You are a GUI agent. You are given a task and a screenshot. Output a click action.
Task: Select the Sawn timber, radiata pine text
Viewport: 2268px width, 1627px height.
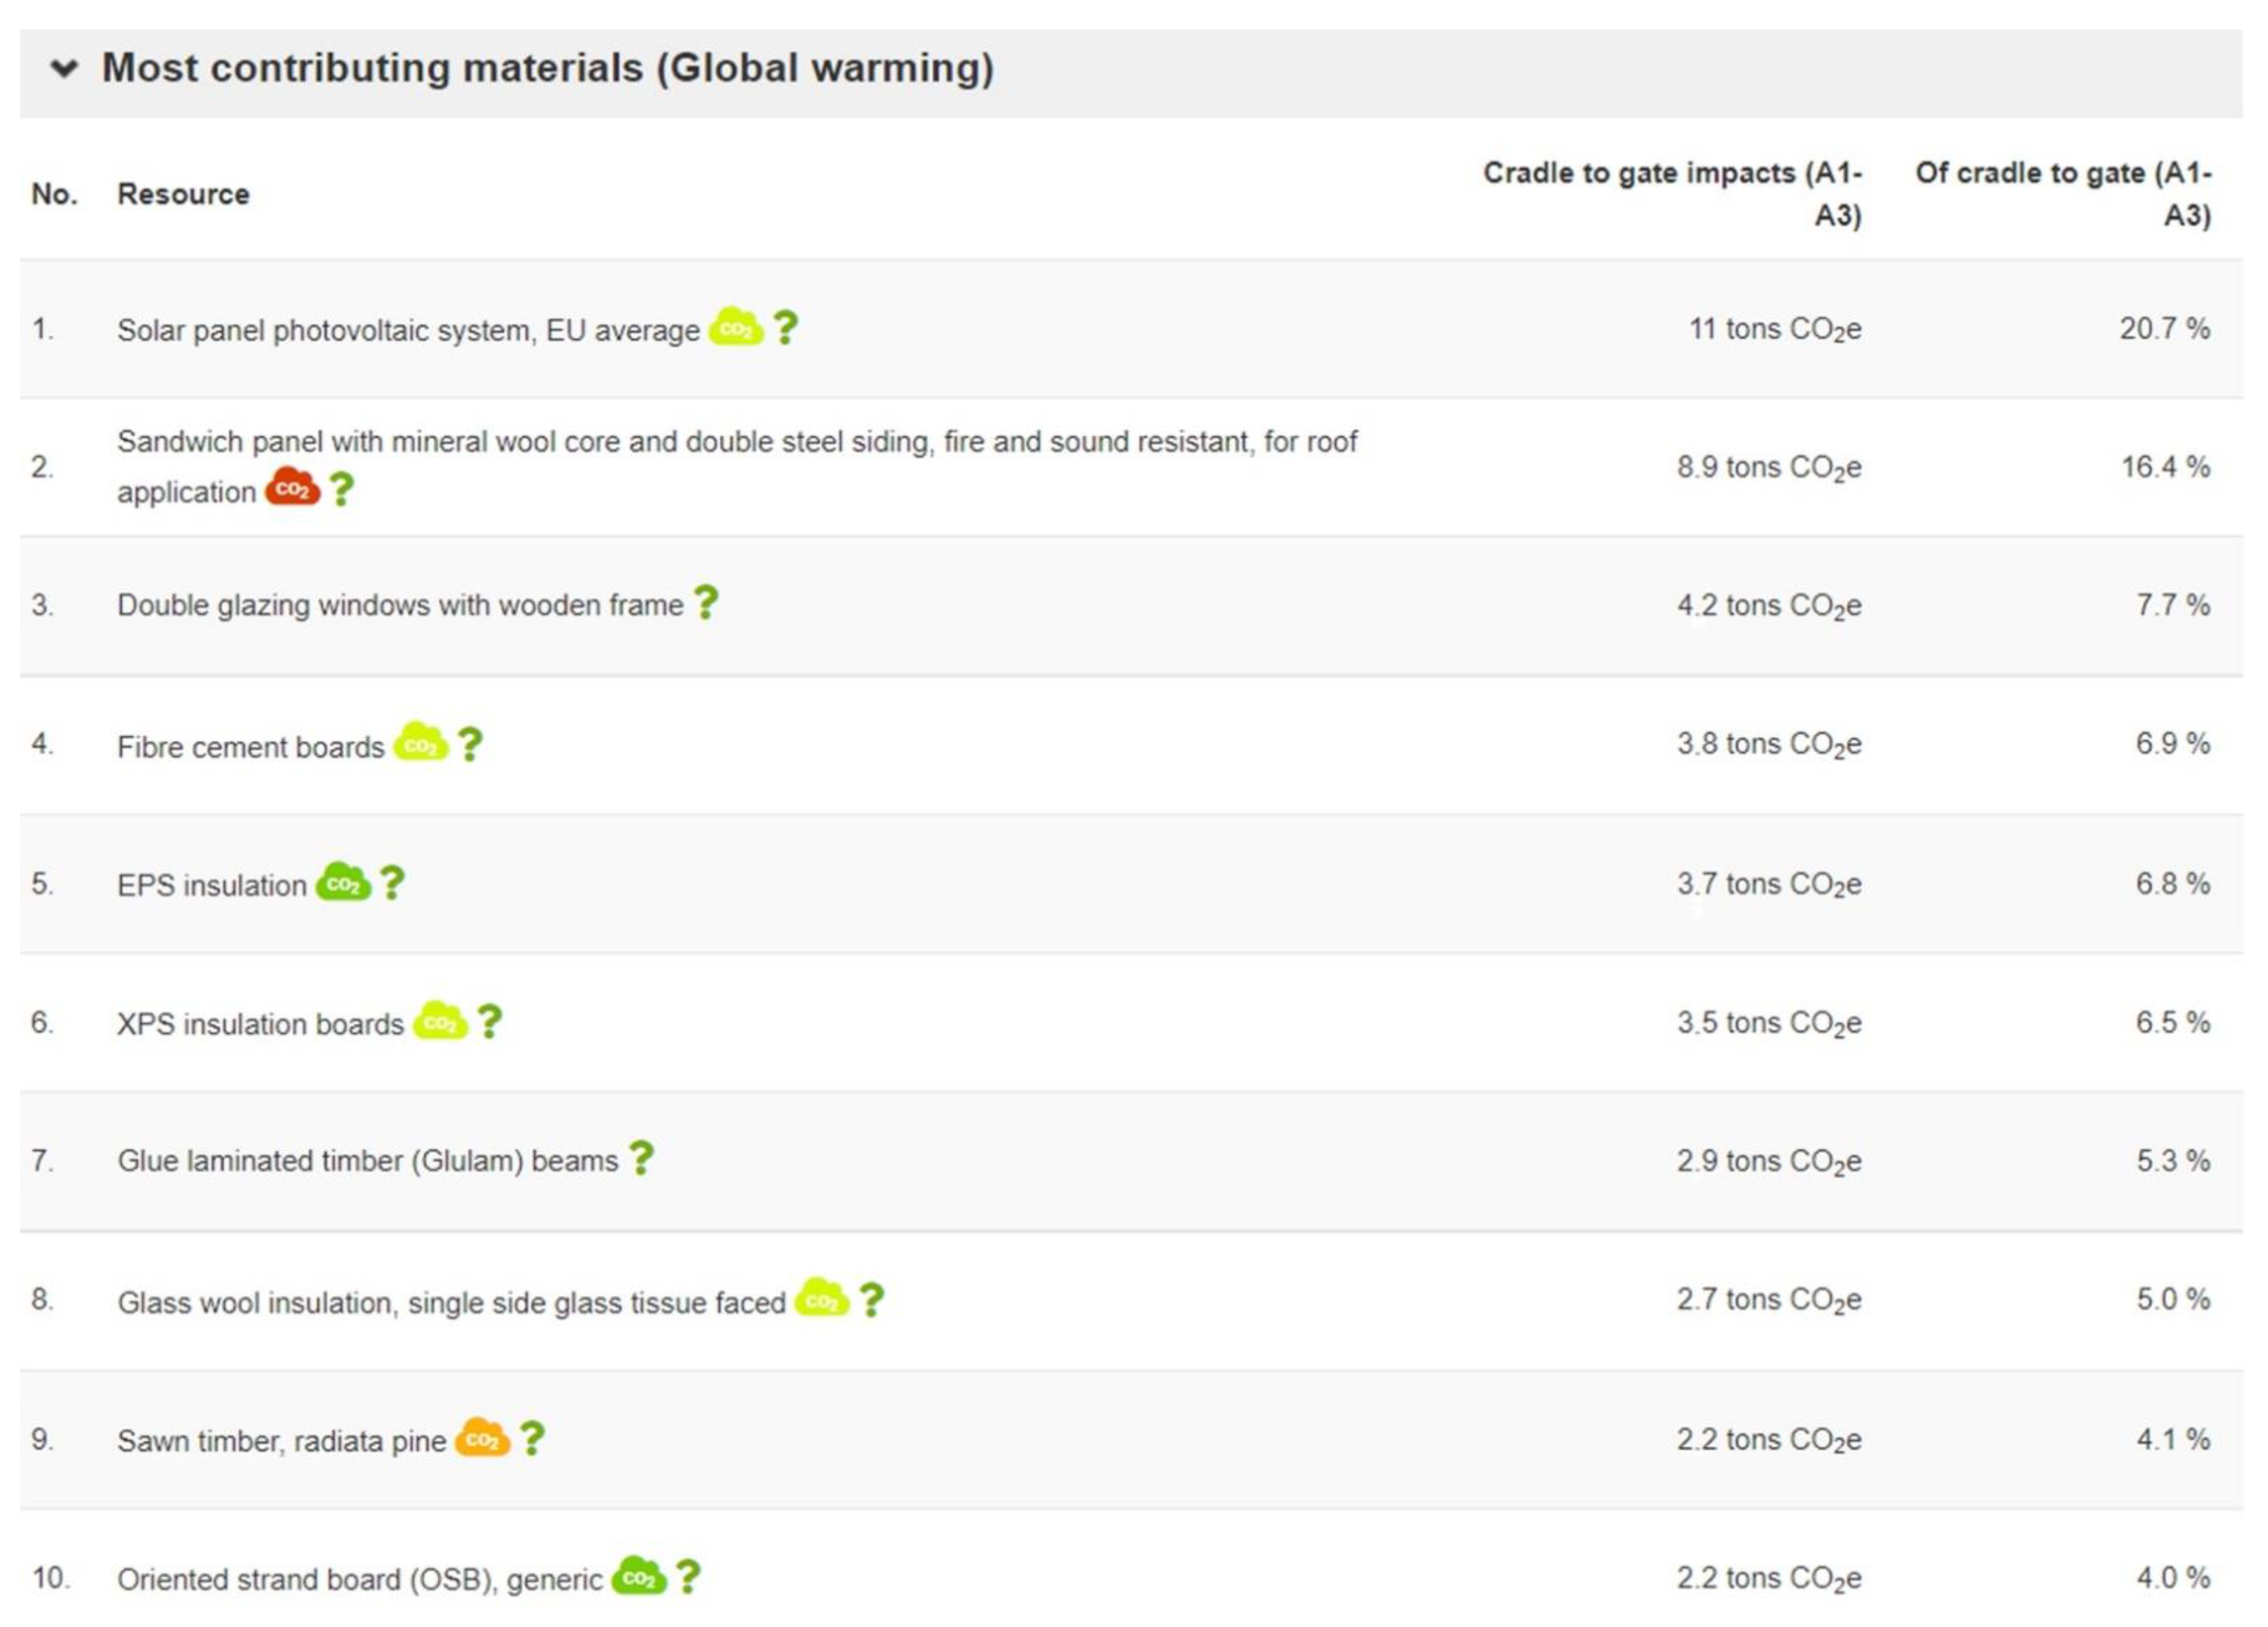(281, 1441)
